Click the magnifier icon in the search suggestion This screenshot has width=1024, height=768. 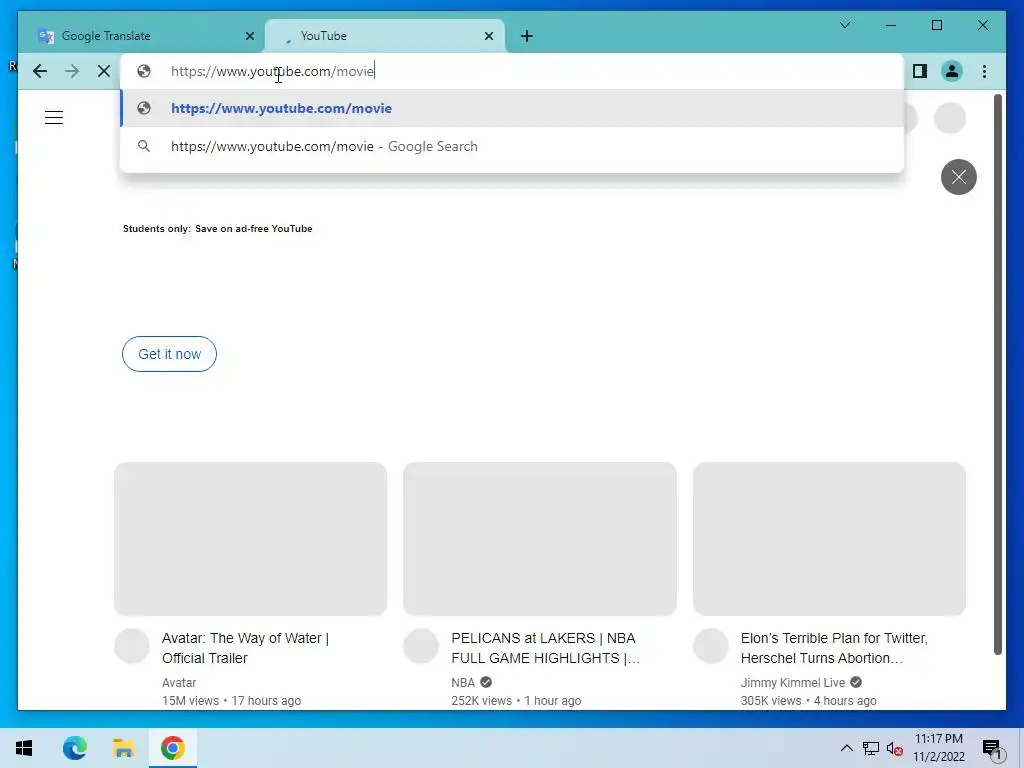pyautogui.click(x=144, y=146)
